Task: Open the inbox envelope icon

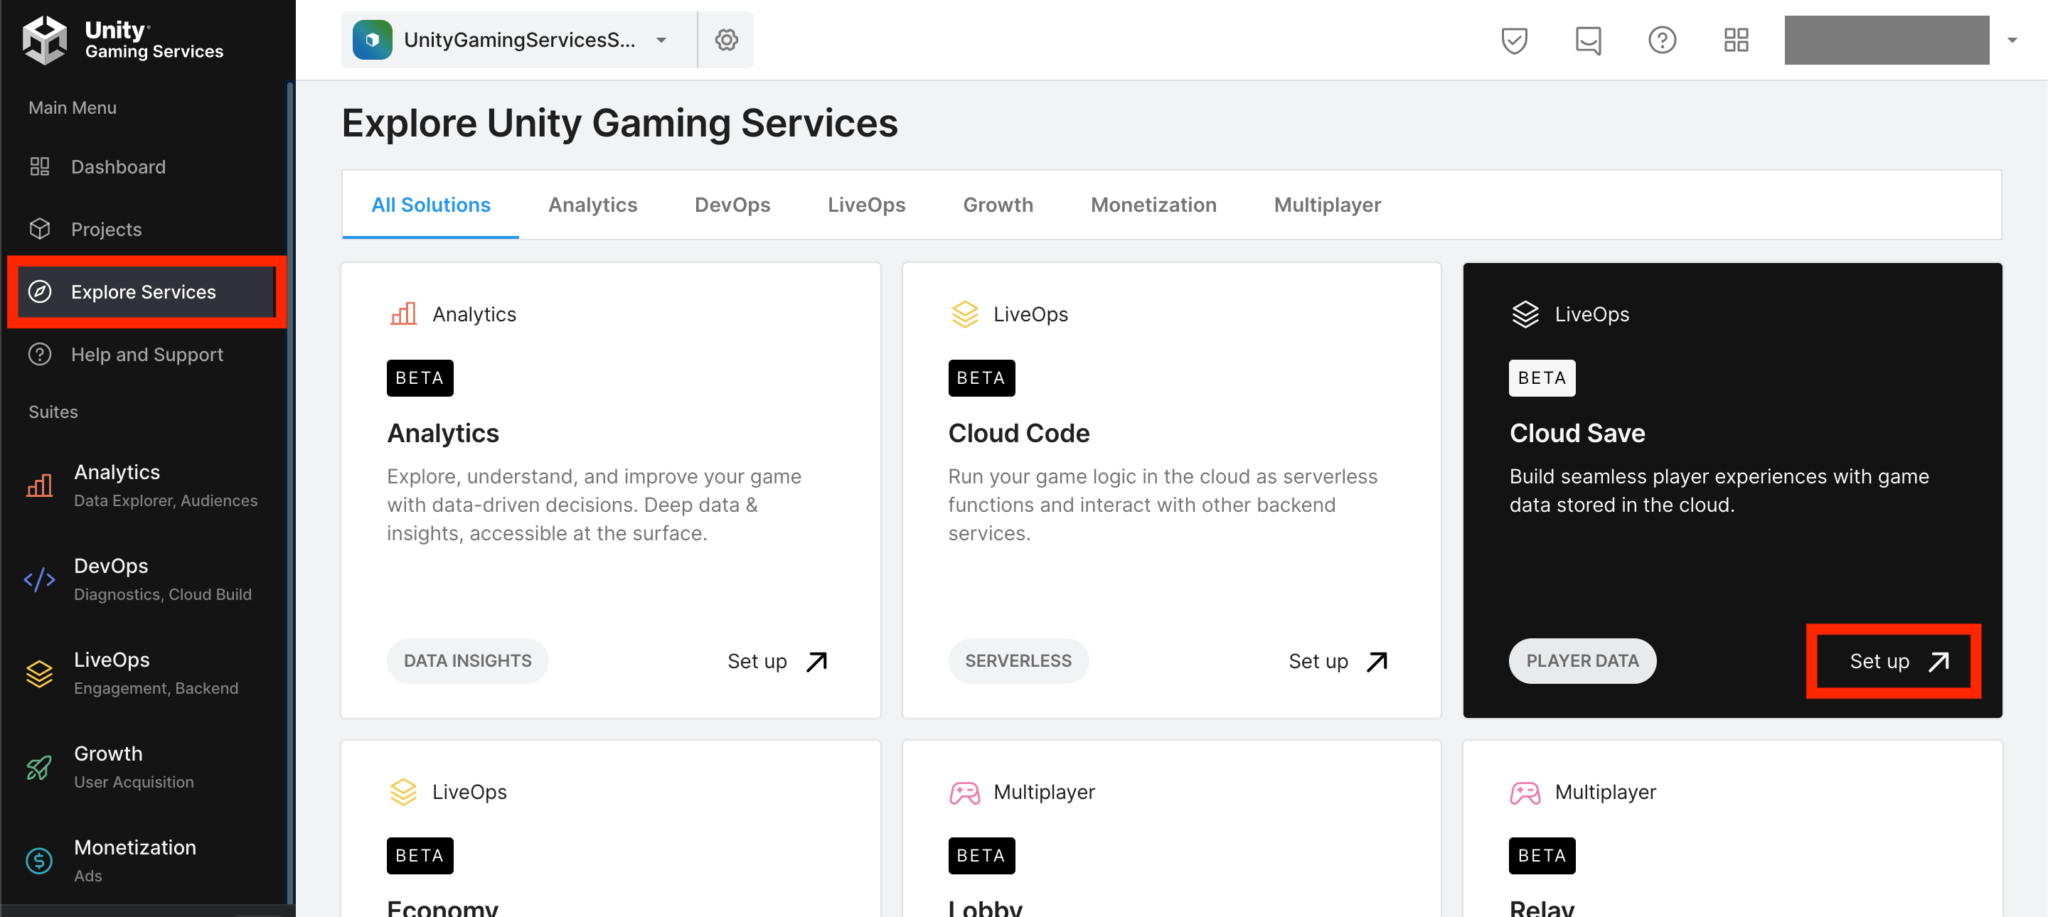Action: pyautogui.click(x=1587, y=40)
